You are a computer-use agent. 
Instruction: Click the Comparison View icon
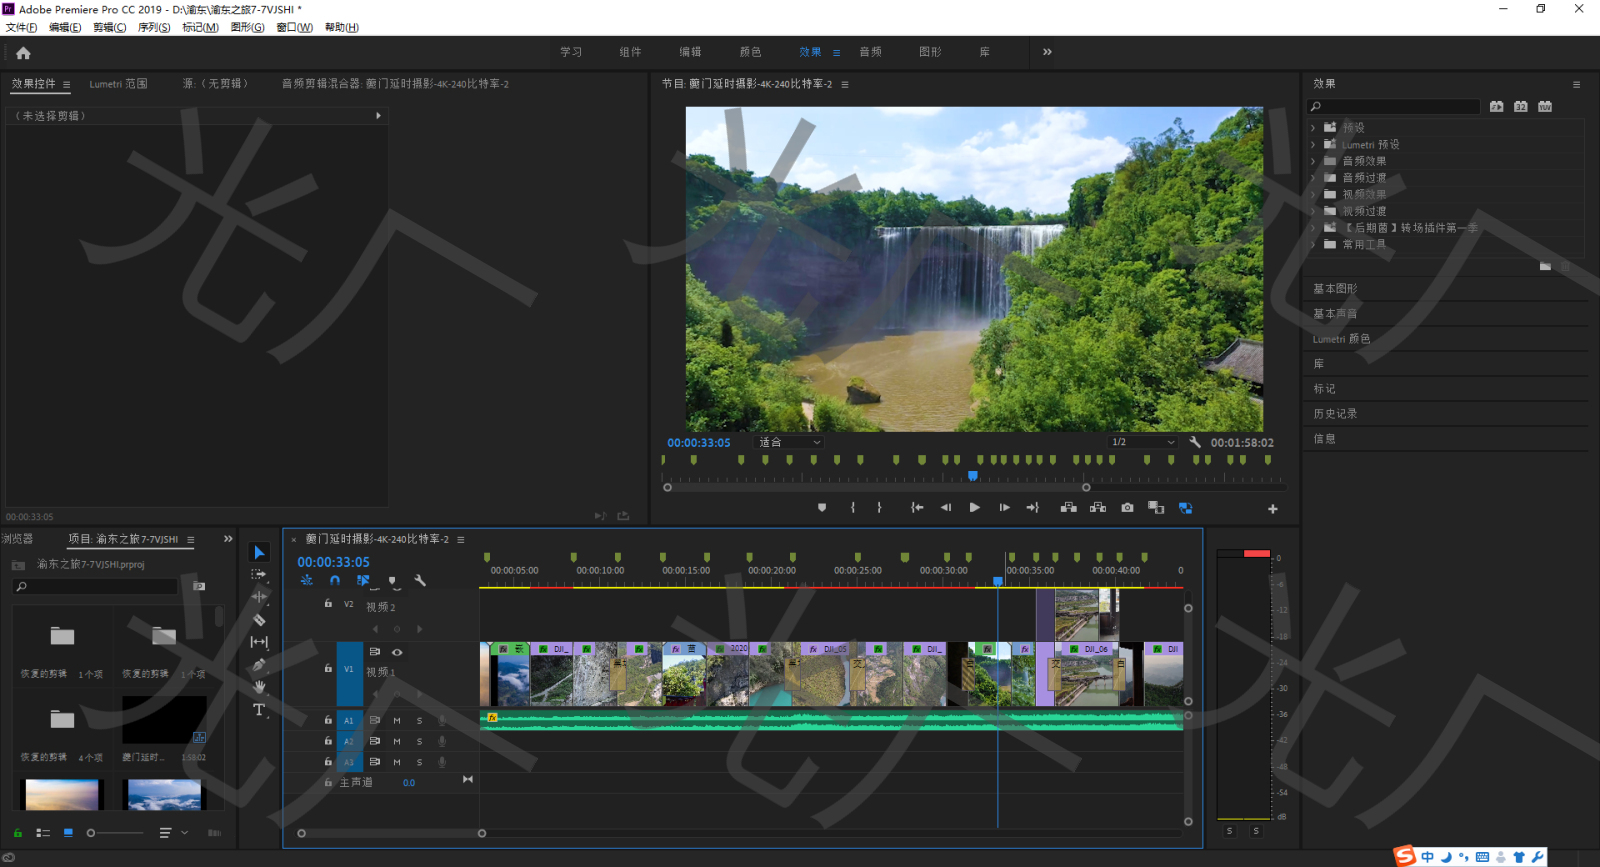tap(1156, 508)
